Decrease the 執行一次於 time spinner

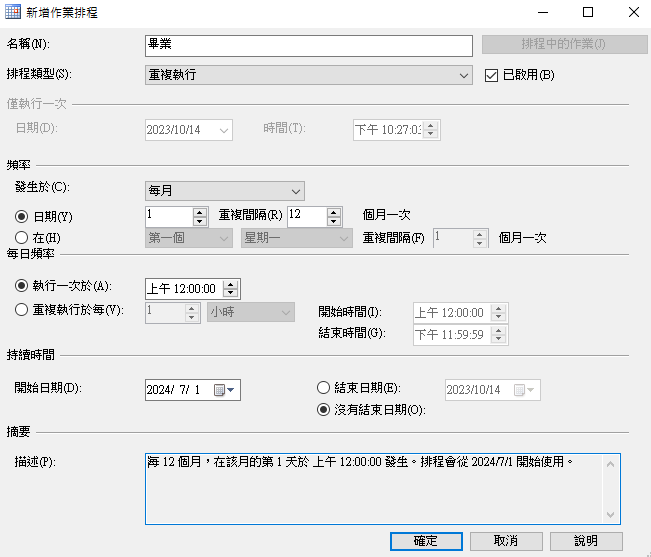coord(230,293)
